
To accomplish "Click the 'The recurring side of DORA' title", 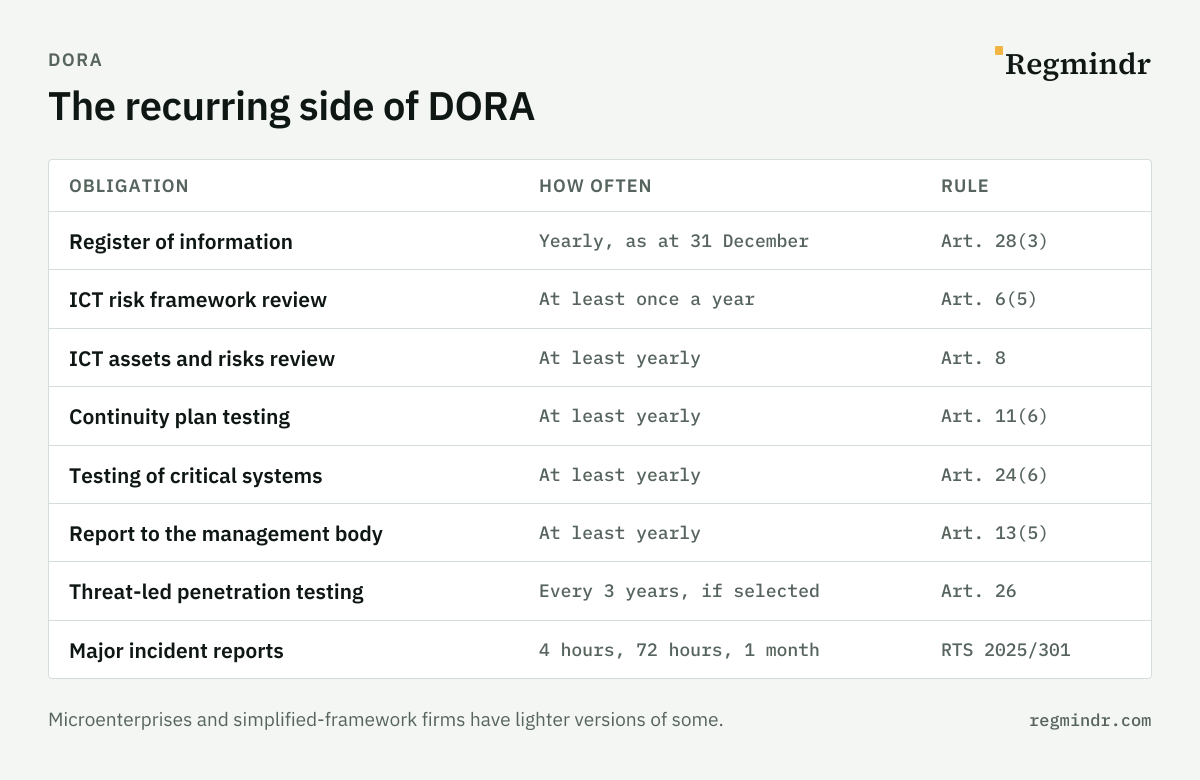I will click(x=291, y=107).
